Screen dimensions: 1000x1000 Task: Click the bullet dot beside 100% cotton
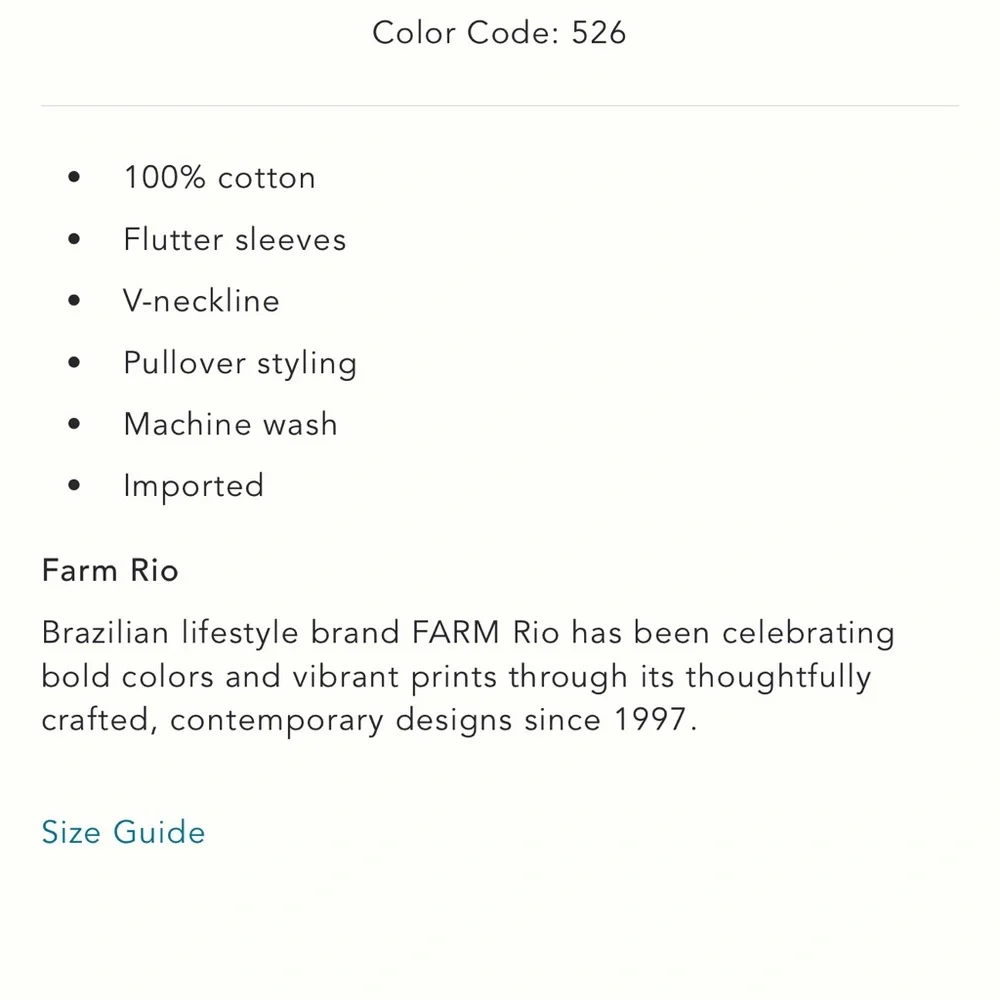pyautogui.click(x=74, y=178)
